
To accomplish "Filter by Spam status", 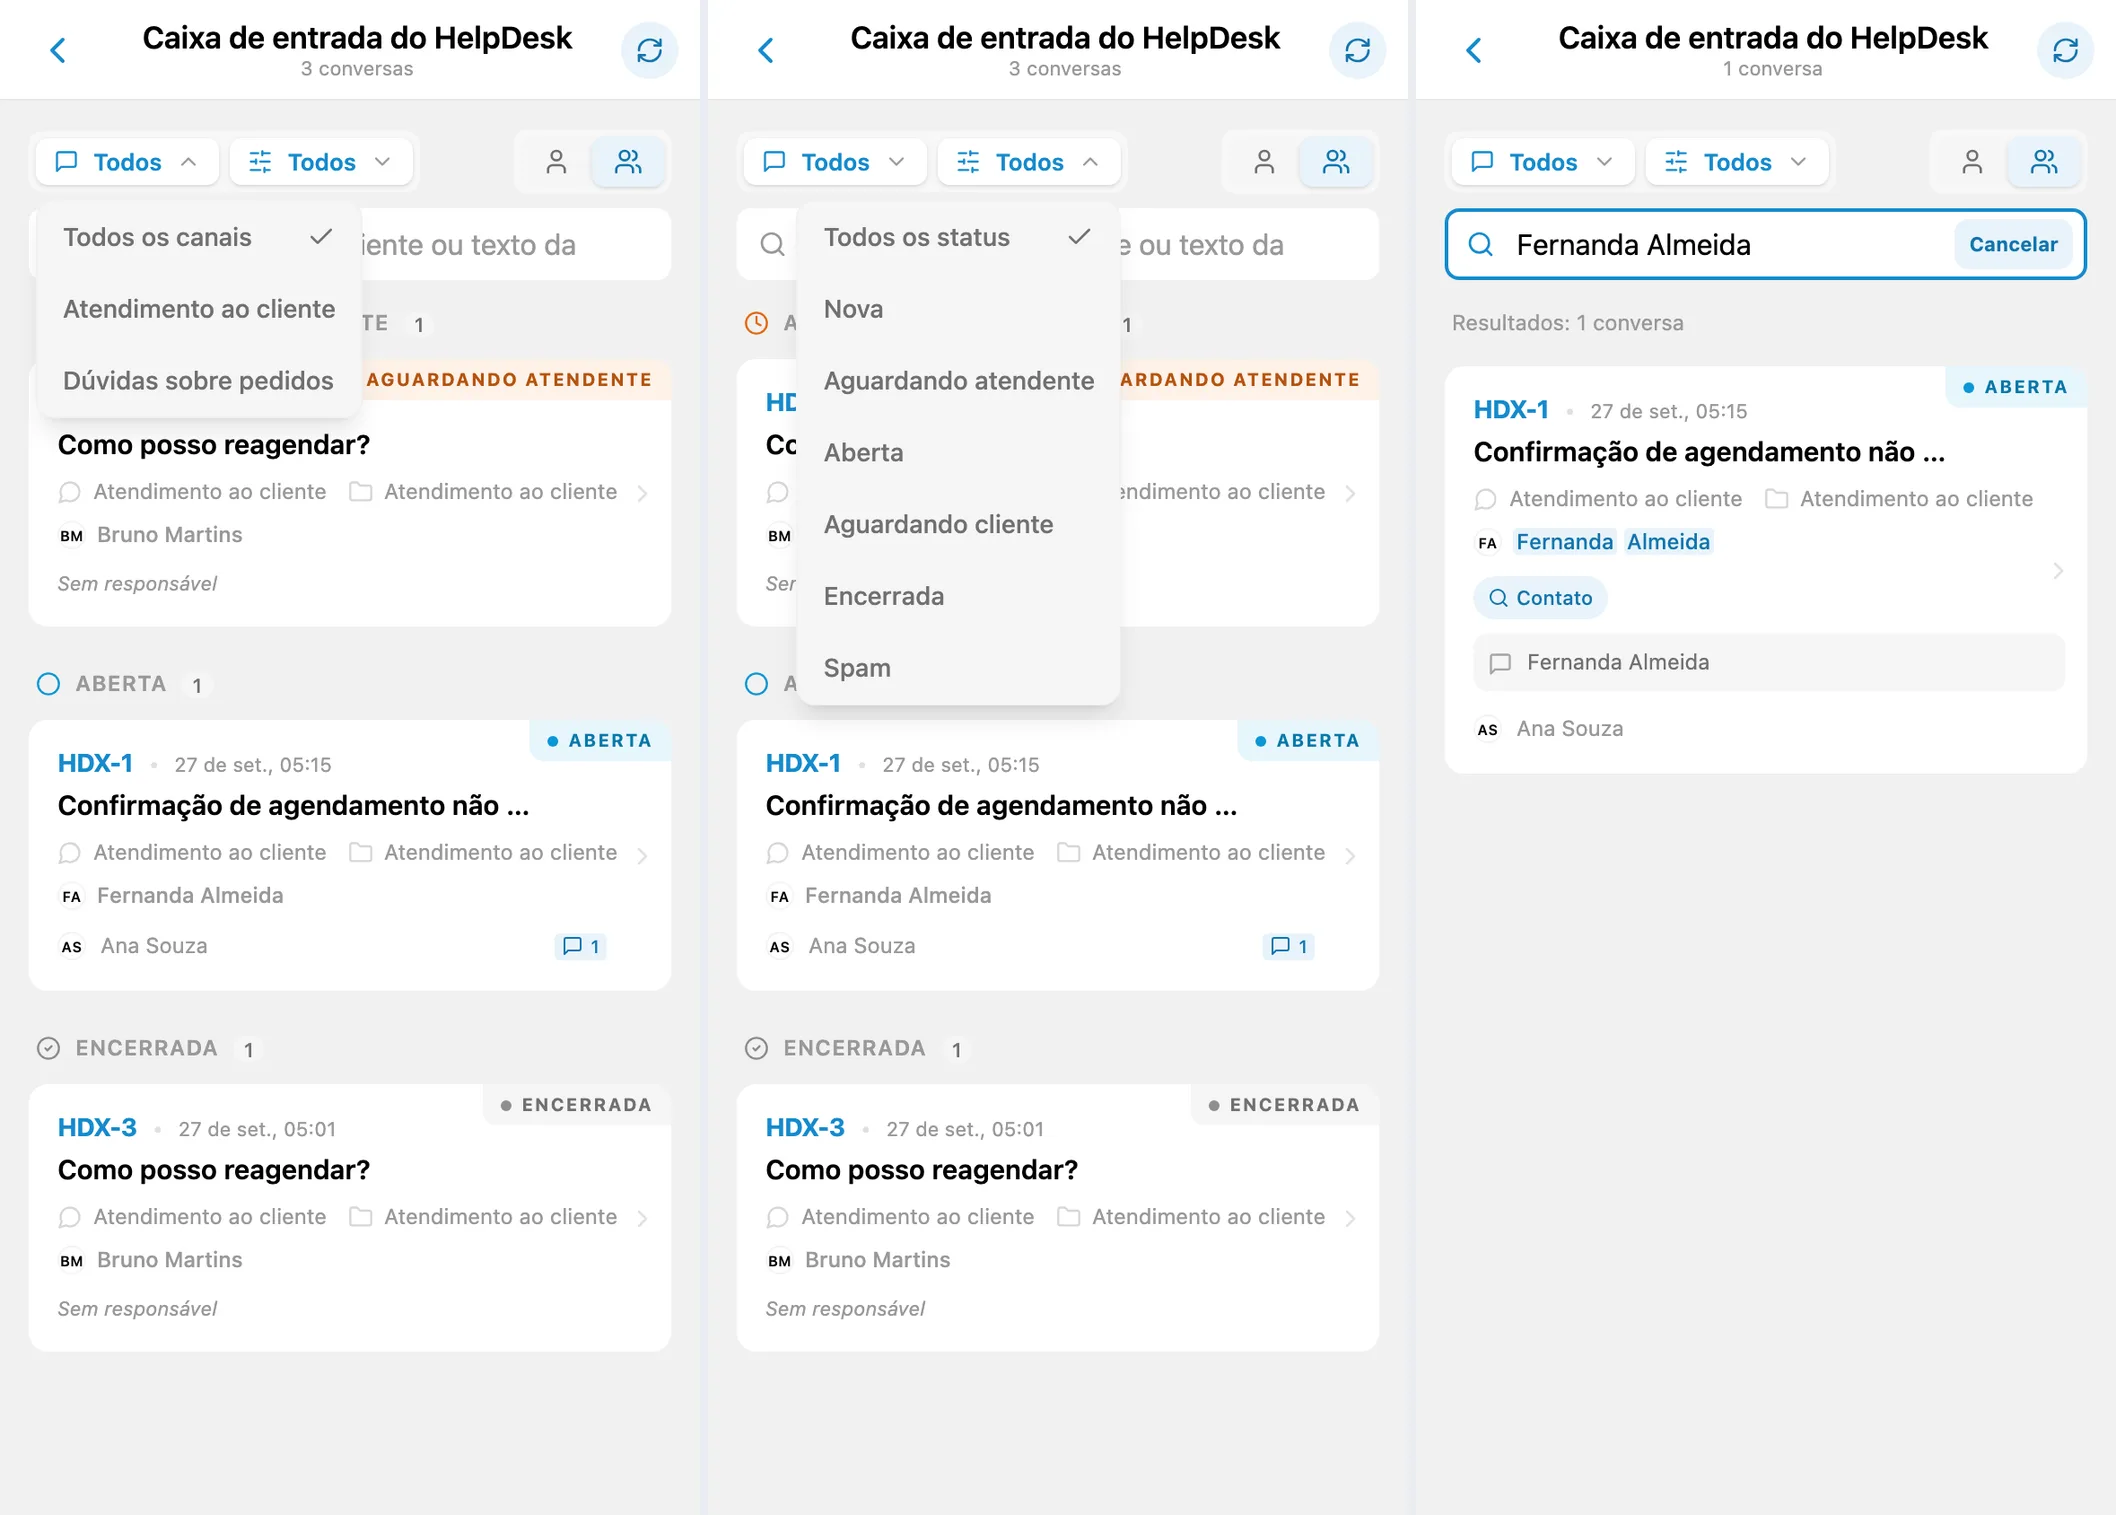I will 958,668.
